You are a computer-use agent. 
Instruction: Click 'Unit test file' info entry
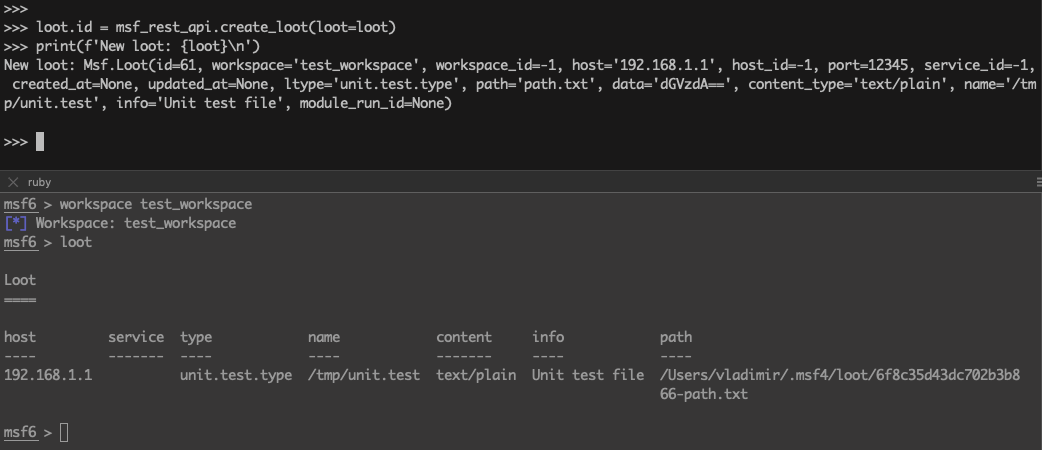point(588,375)
